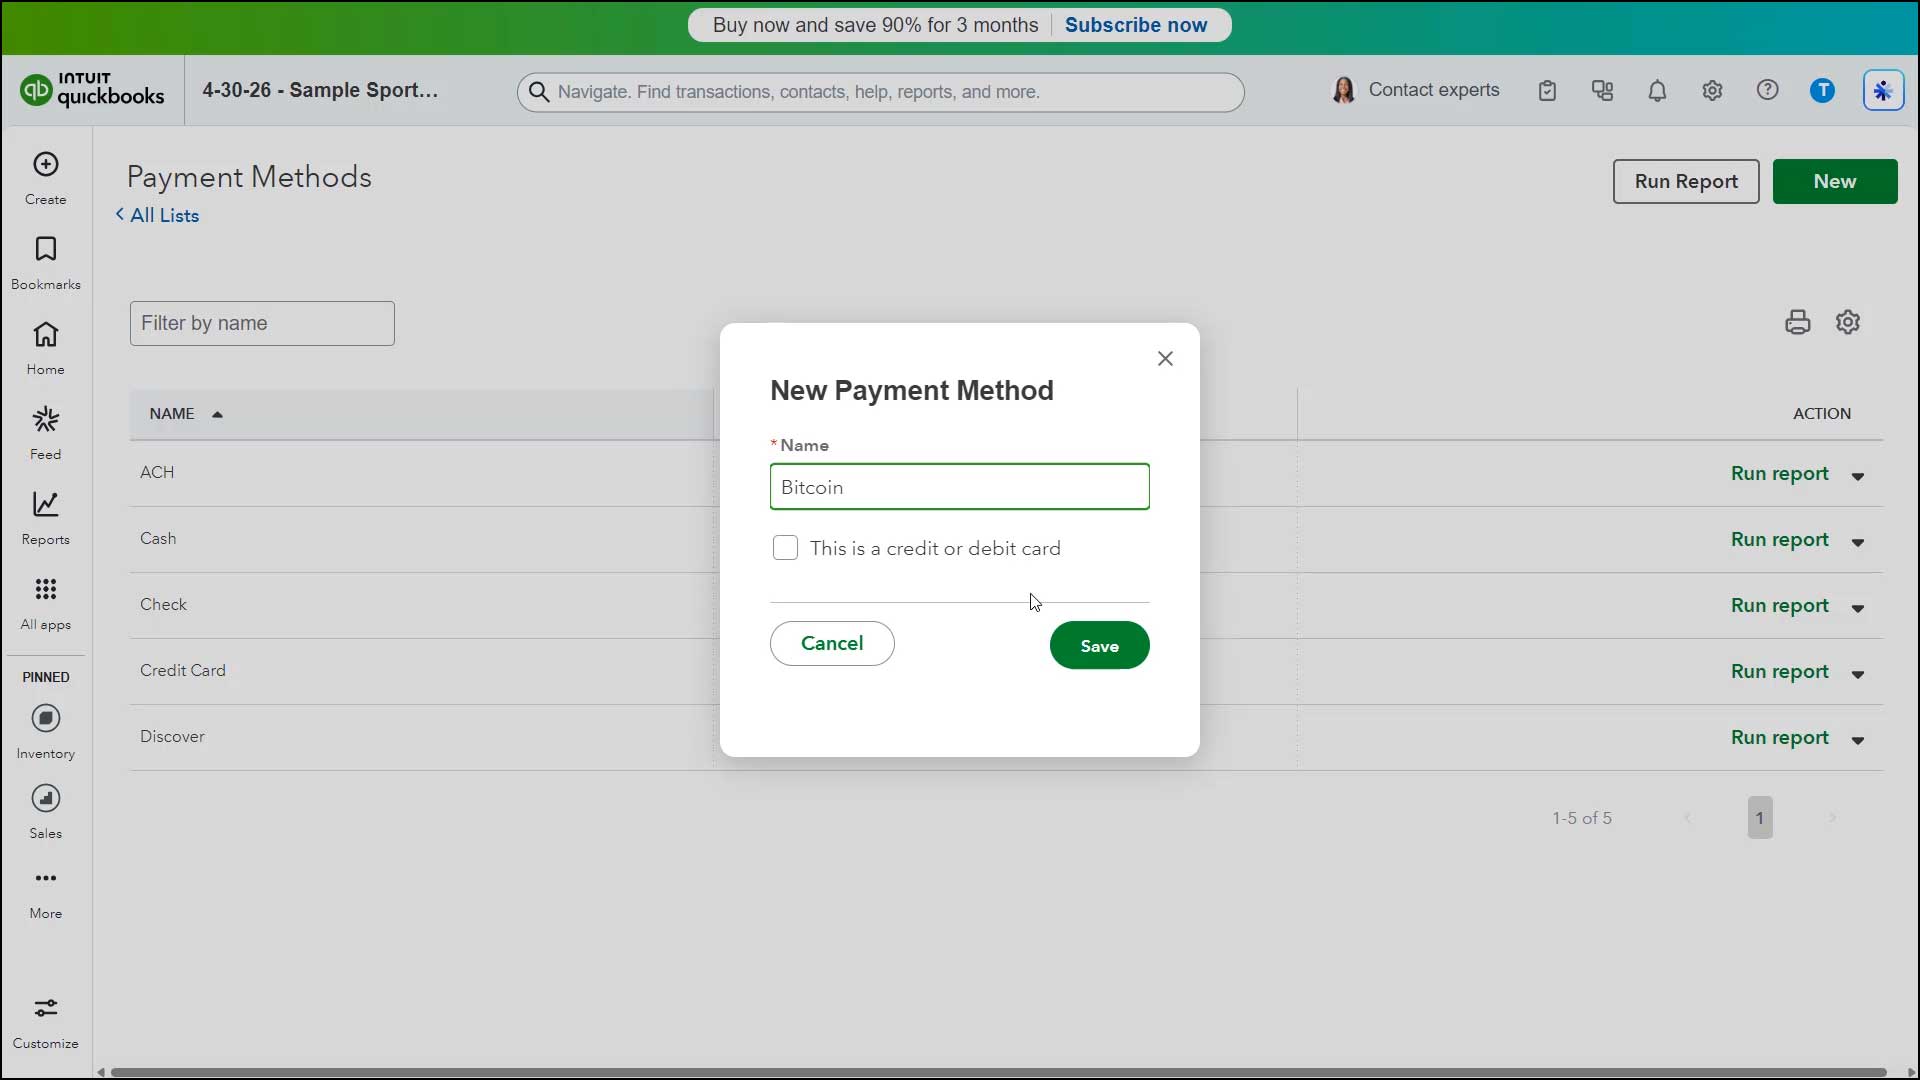
Task: Click the Filter by name field
Action: click(x=262, y=323)
